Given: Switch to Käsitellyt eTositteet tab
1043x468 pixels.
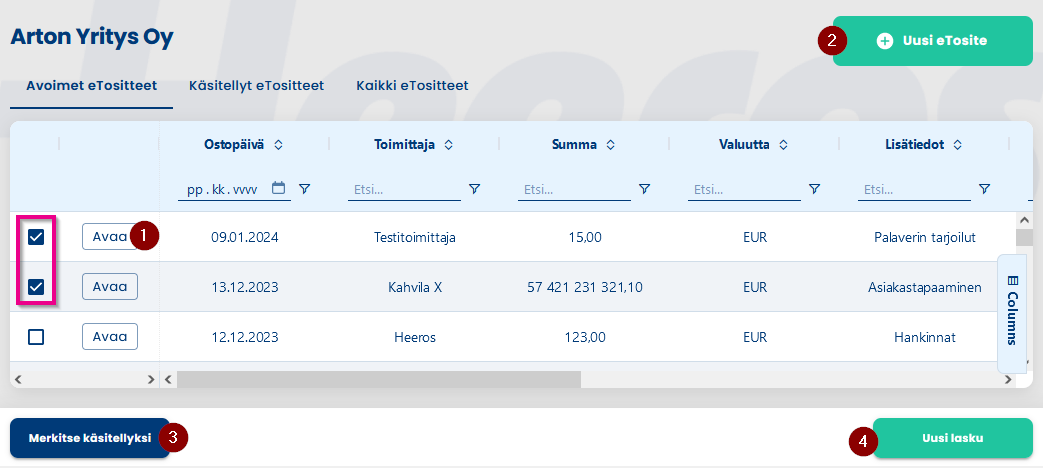Looking at the screenshot, I should point(256,86).
